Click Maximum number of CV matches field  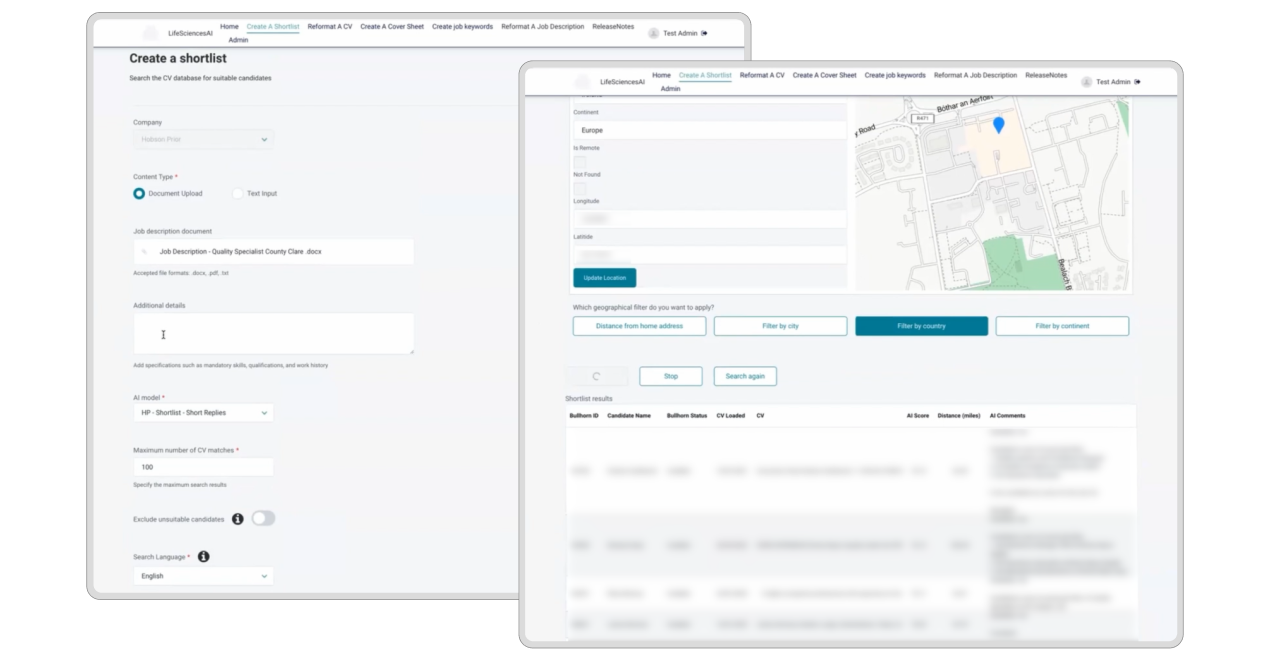[x=203, y=467]
